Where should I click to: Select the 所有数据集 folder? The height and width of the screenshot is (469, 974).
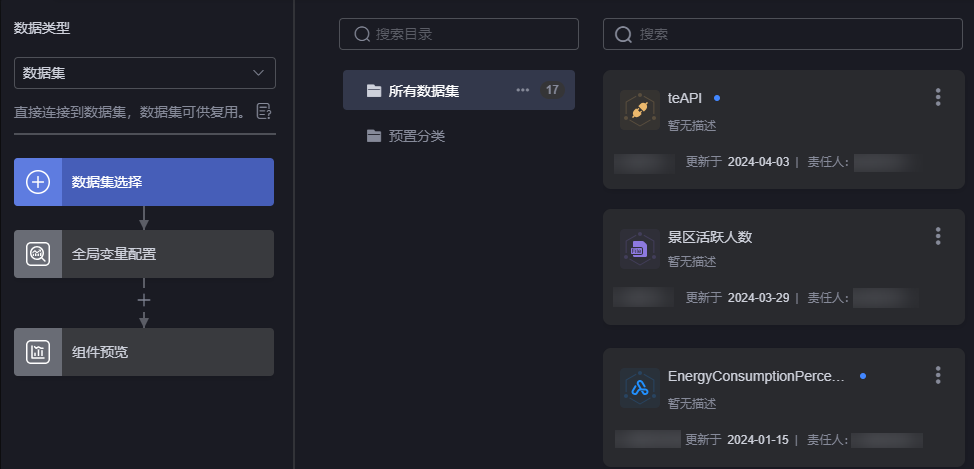[459, 90]
